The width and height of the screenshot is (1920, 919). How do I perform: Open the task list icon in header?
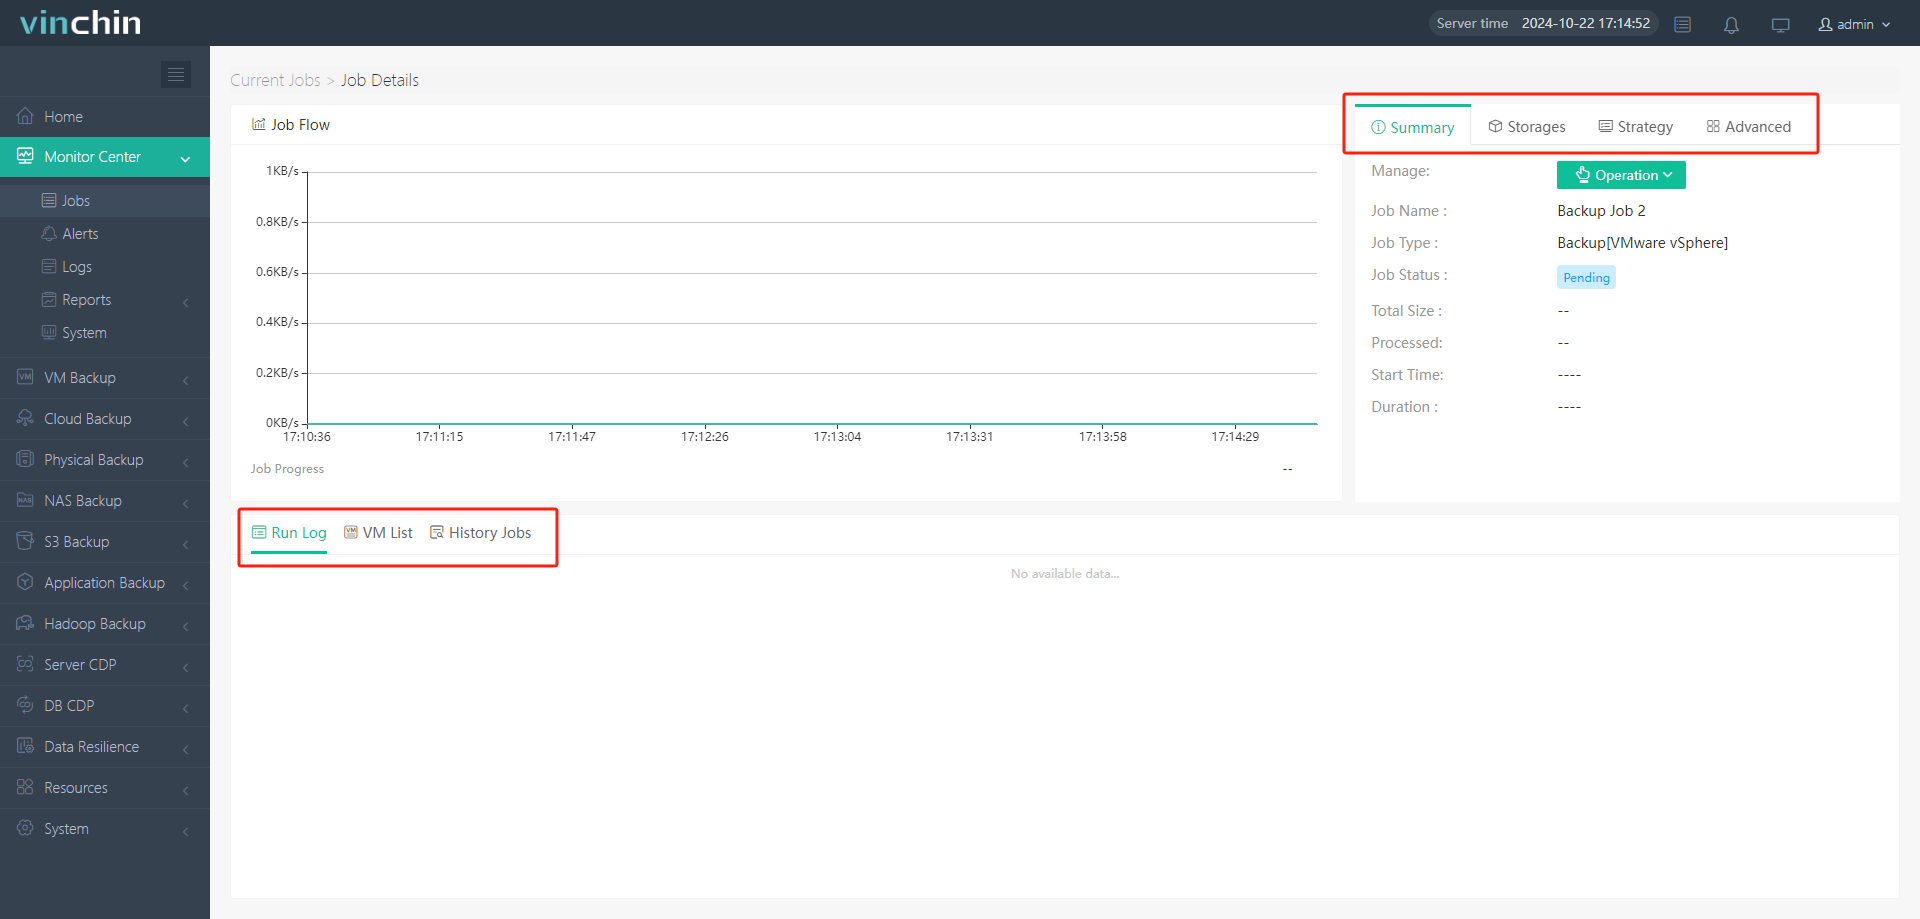[1683, 25]
